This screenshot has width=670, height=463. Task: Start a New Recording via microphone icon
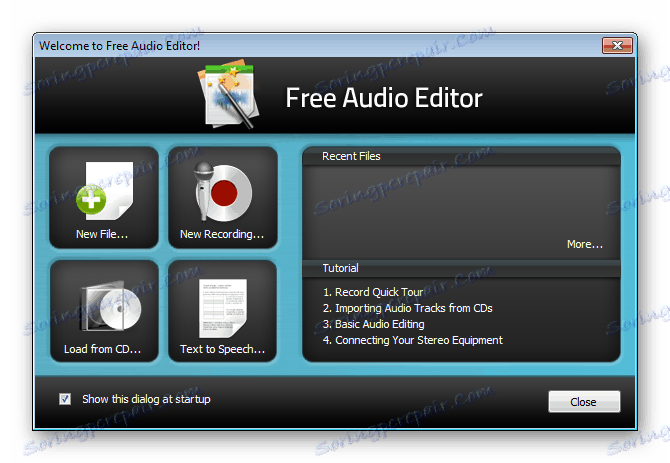pyautogui.click(x=223, y=192)
